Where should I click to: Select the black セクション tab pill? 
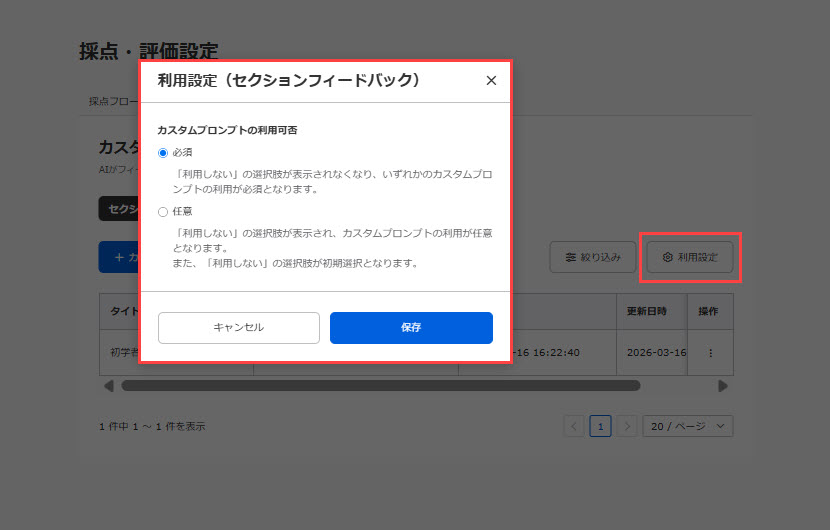pos(118,208)
